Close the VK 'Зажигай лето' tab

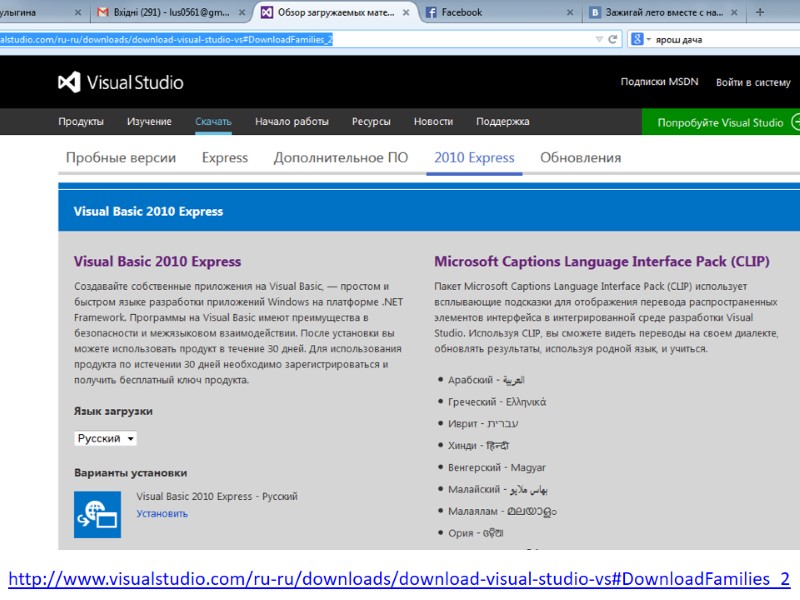734,12
